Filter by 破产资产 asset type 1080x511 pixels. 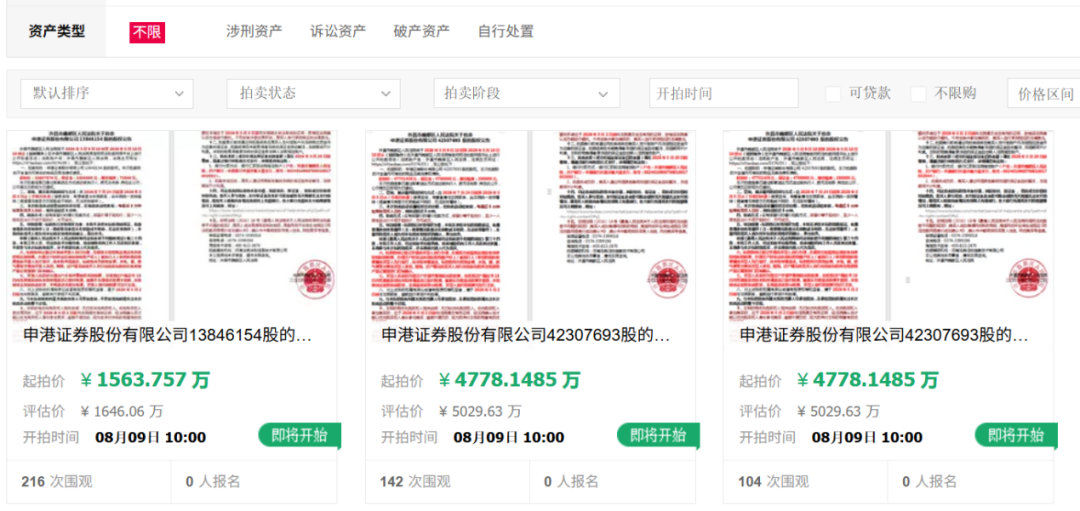(x=422, y=32)
